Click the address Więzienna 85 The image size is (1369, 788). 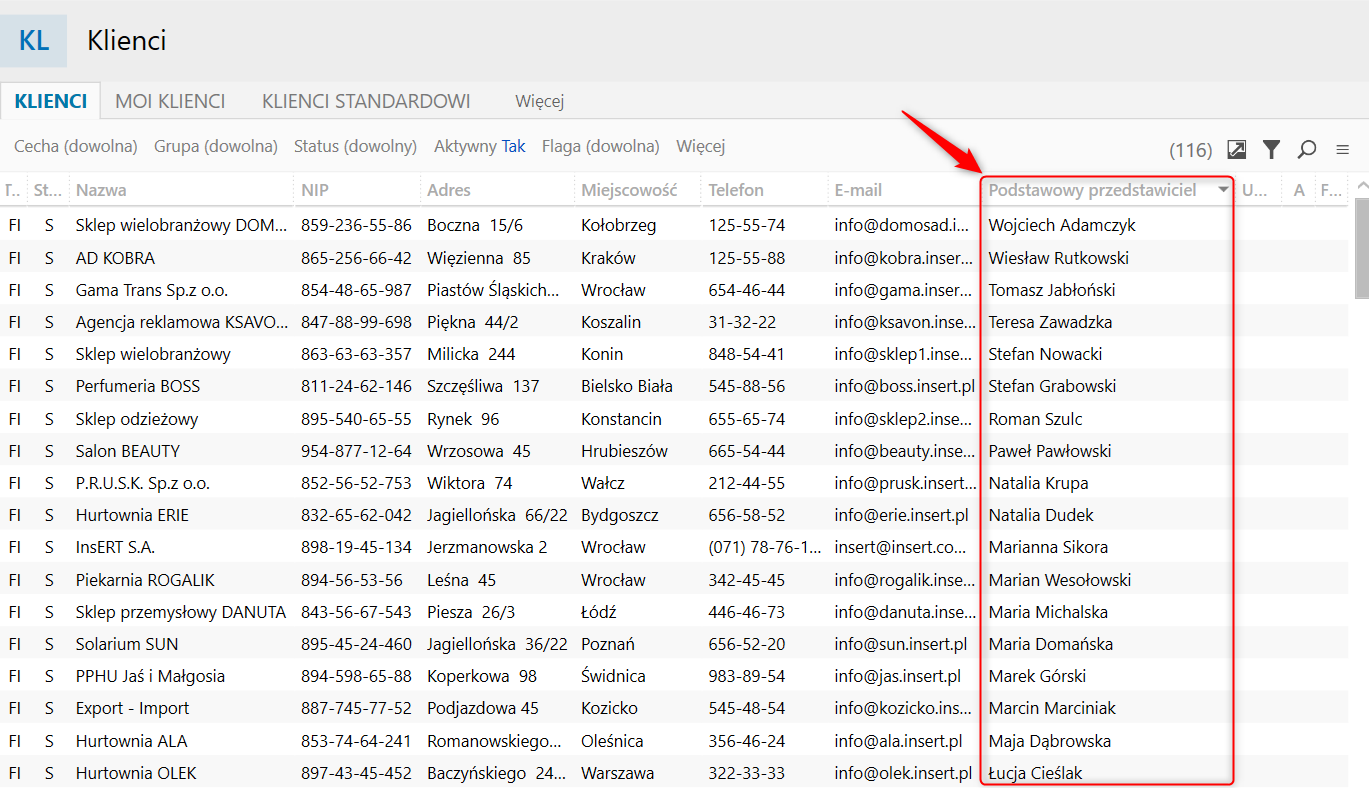click(x=479, y=258)
